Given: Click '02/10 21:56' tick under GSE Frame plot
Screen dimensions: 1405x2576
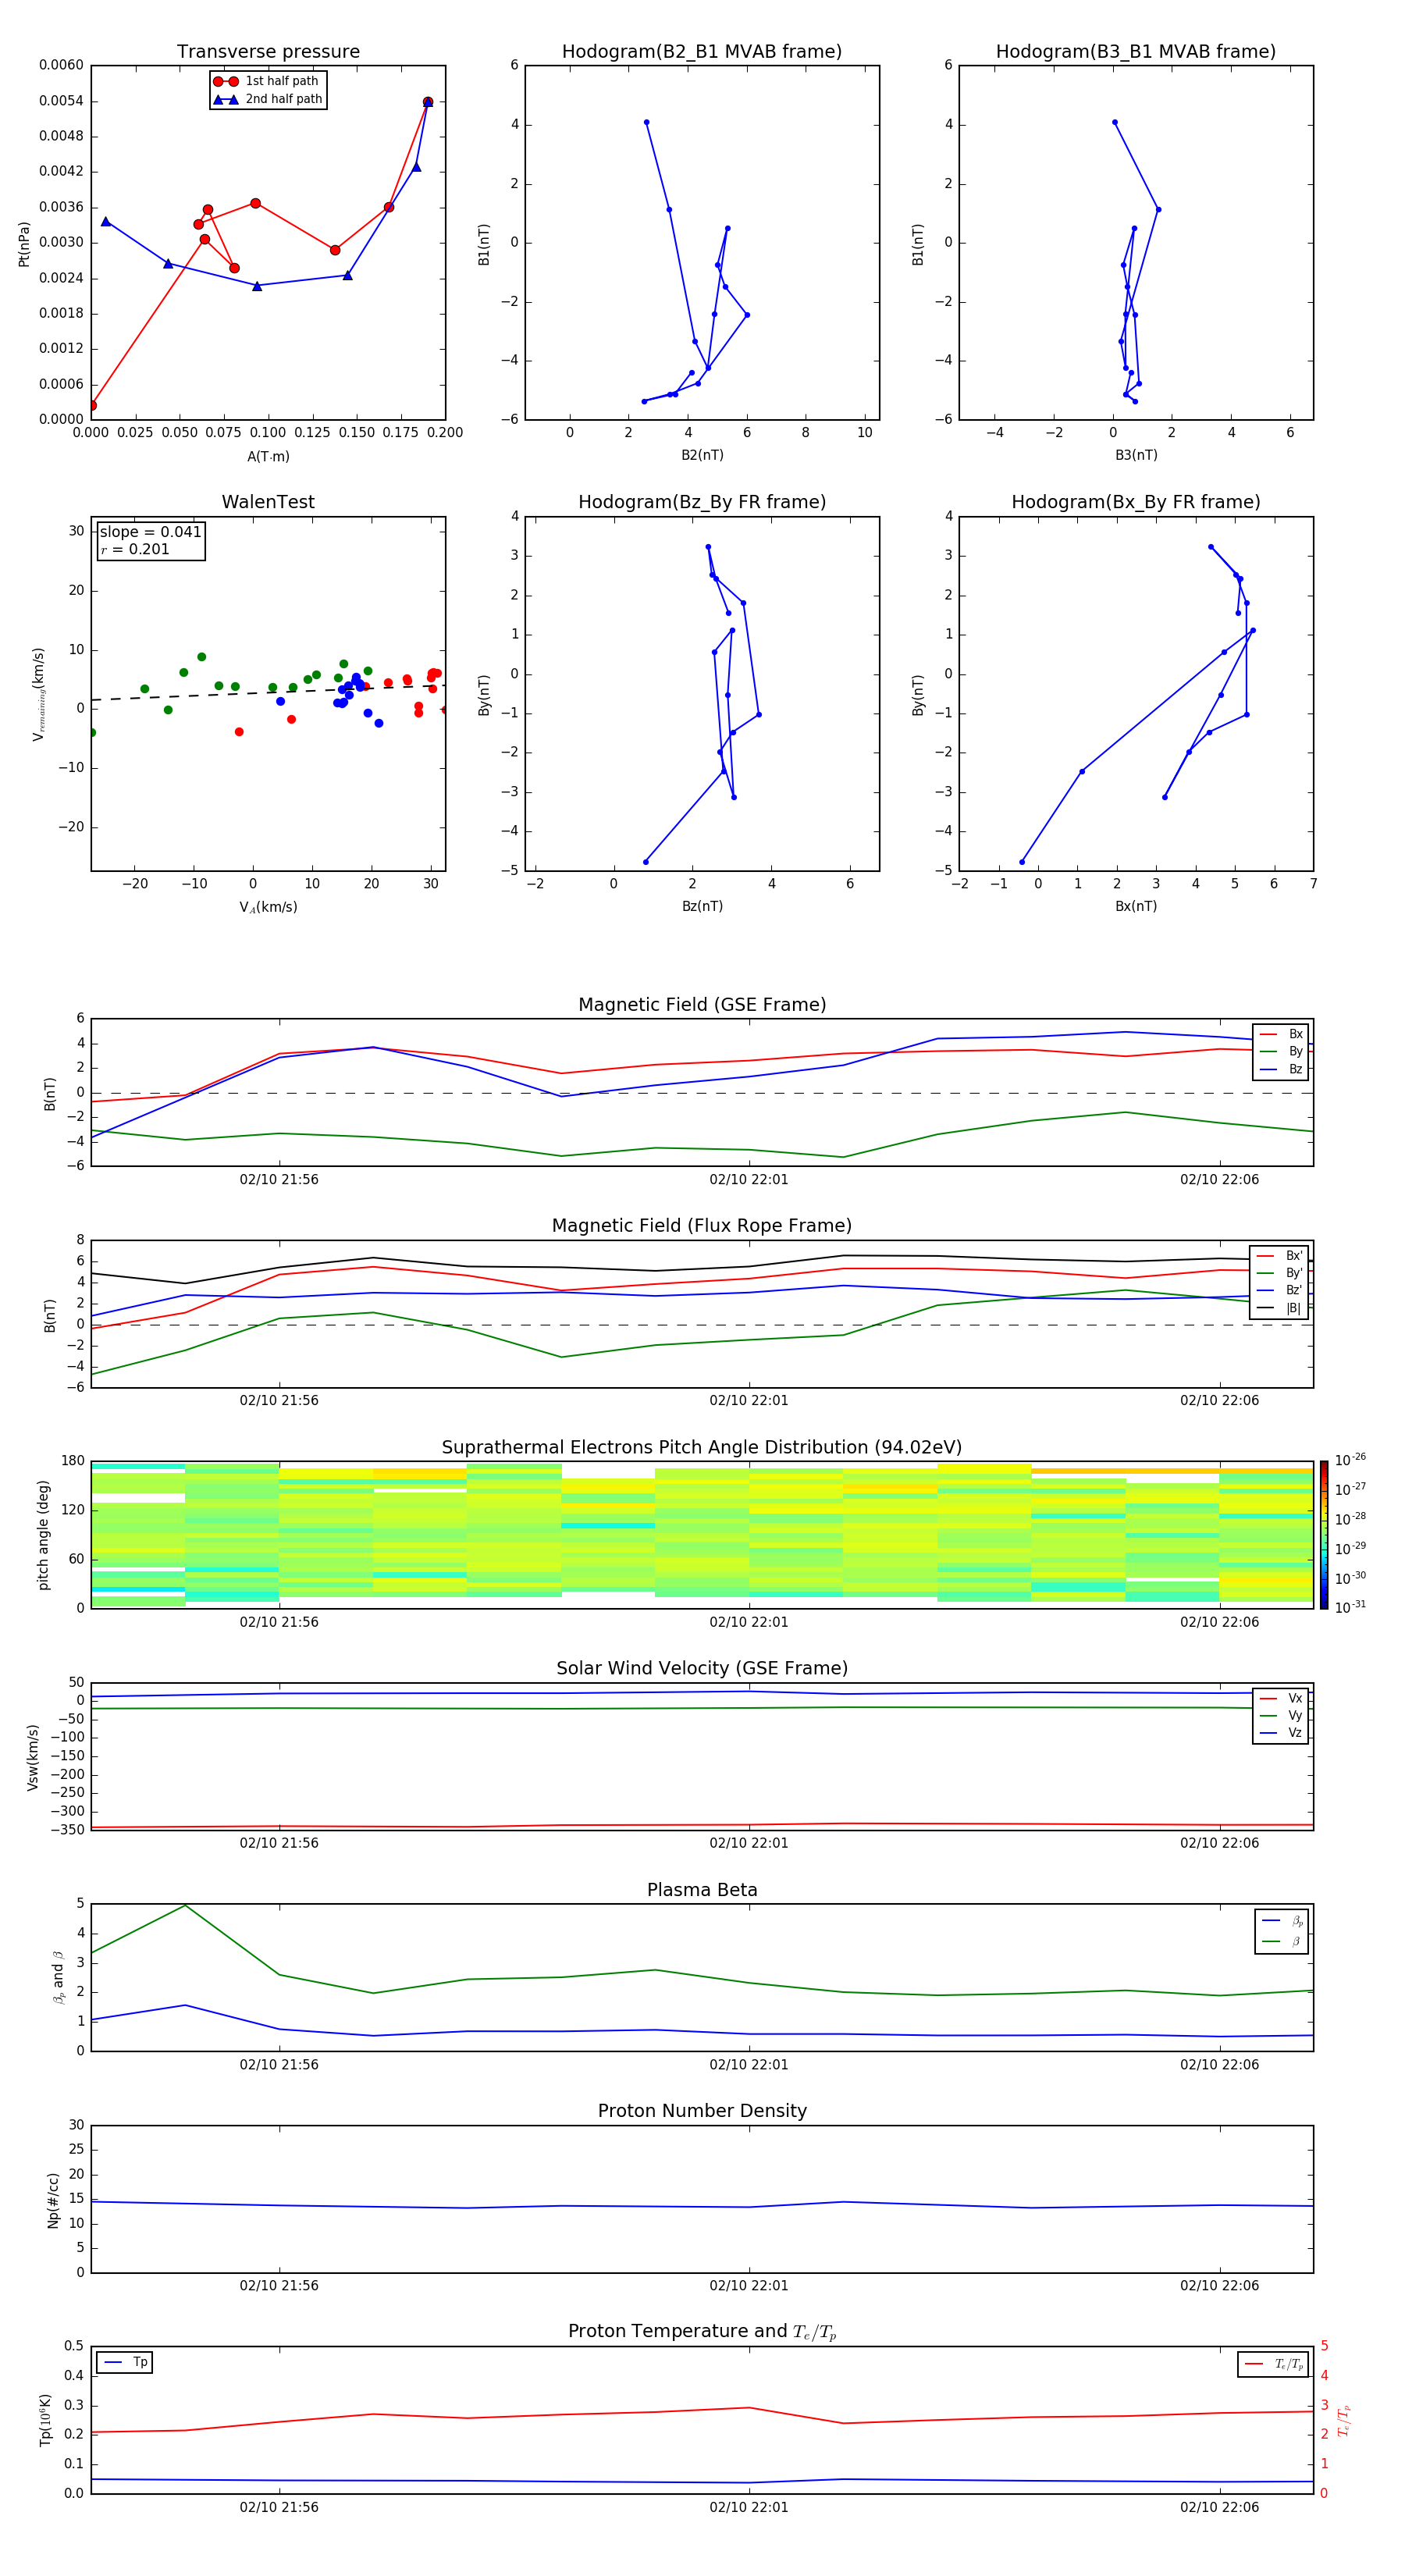Looking at the screenshot, I should [x=279, y=1180].
